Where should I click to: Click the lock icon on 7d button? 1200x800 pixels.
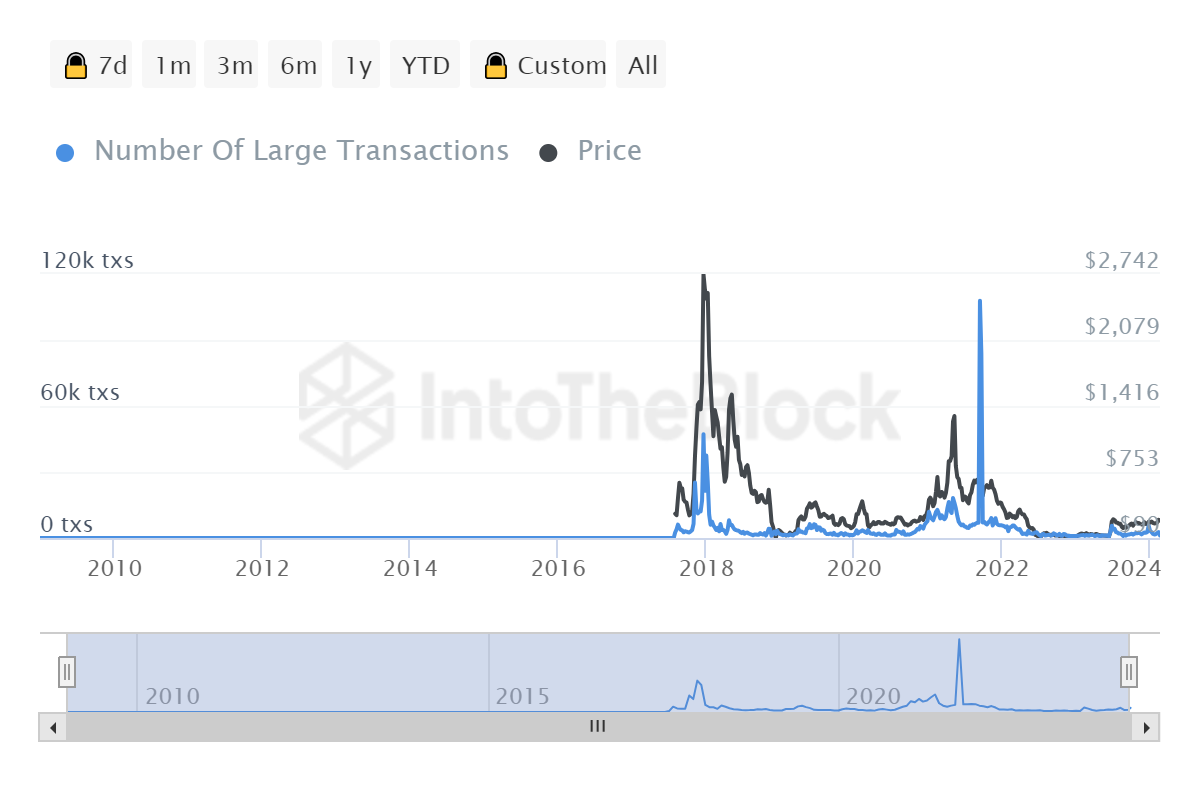pyautogui.click(x=75, y=66)
